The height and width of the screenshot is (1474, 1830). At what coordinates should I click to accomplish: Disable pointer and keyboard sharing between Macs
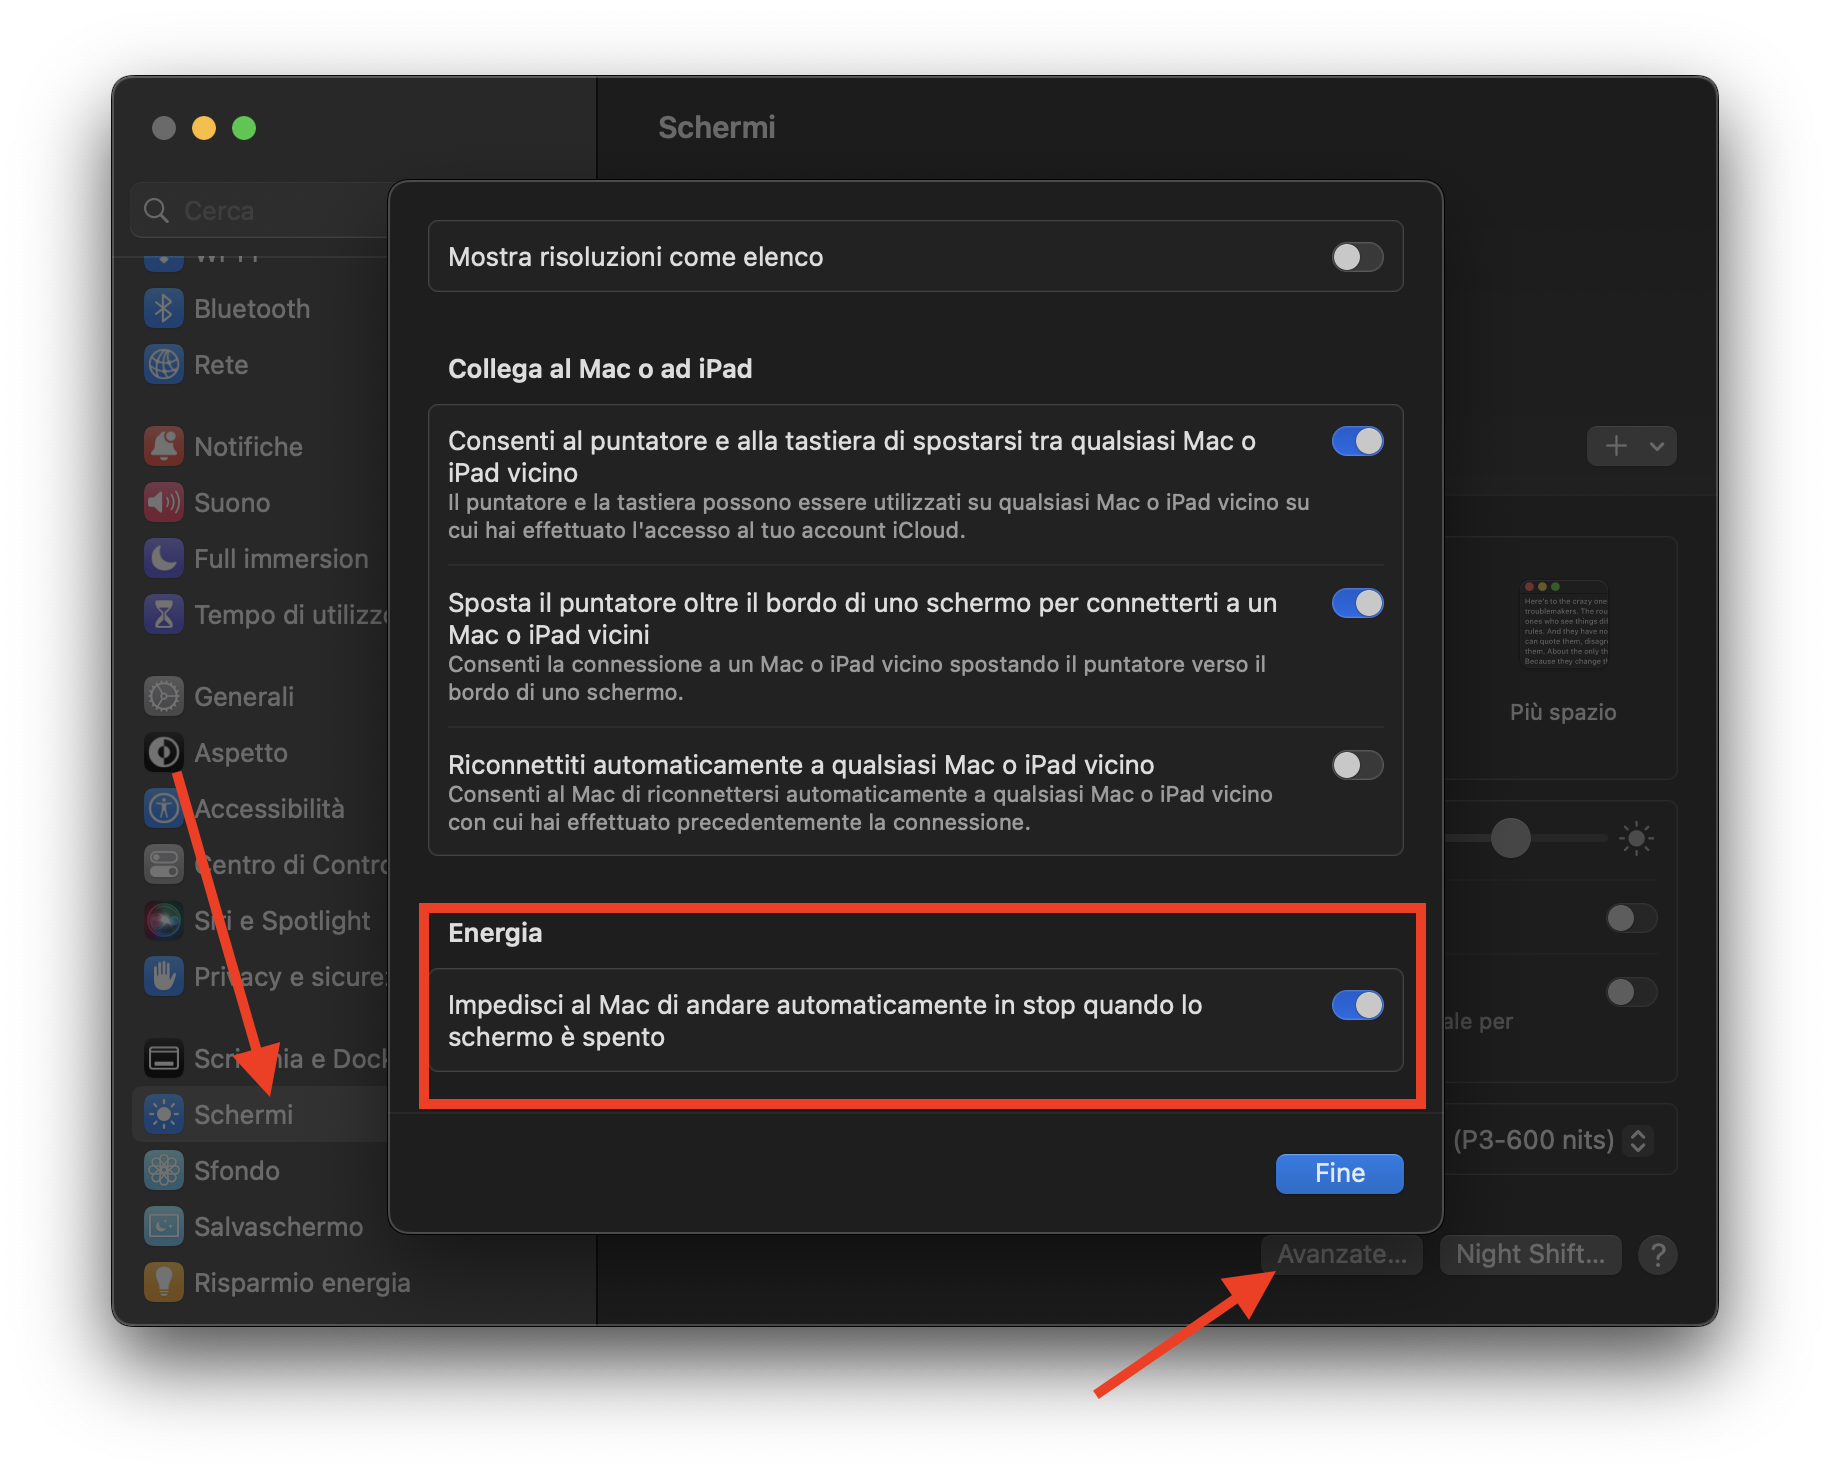1358,441
